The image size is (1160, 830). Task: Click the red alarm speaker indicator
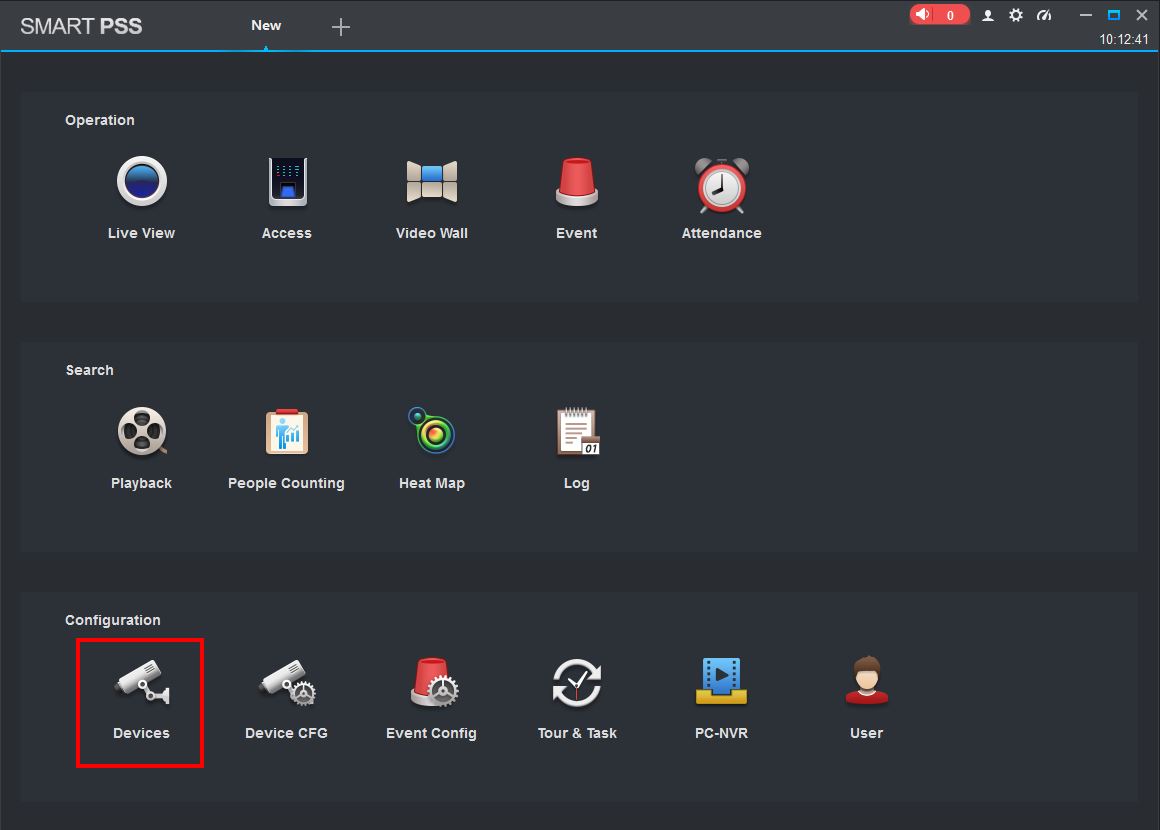click(x=939, y=15)
